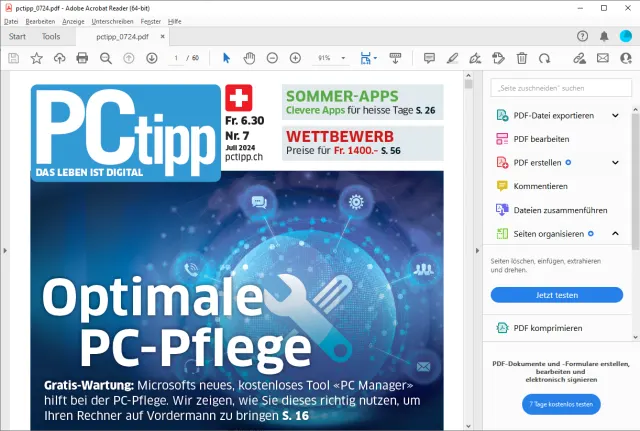Screen dimensions: 640x431
Task: Click the document vertical scrollbar thumb
Action: pyautogui.click(x=468, y=84)
